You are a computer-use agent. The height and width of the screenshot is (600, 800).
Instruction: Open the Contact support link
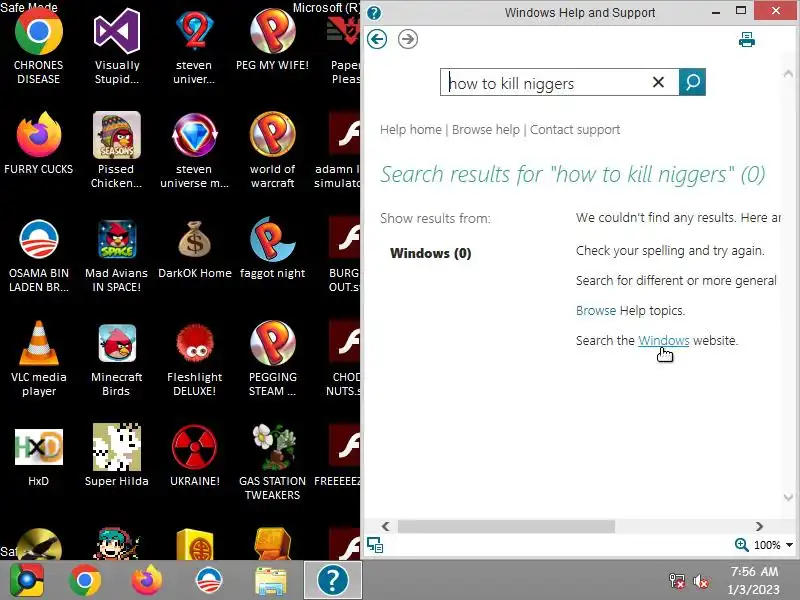[575, 130]
